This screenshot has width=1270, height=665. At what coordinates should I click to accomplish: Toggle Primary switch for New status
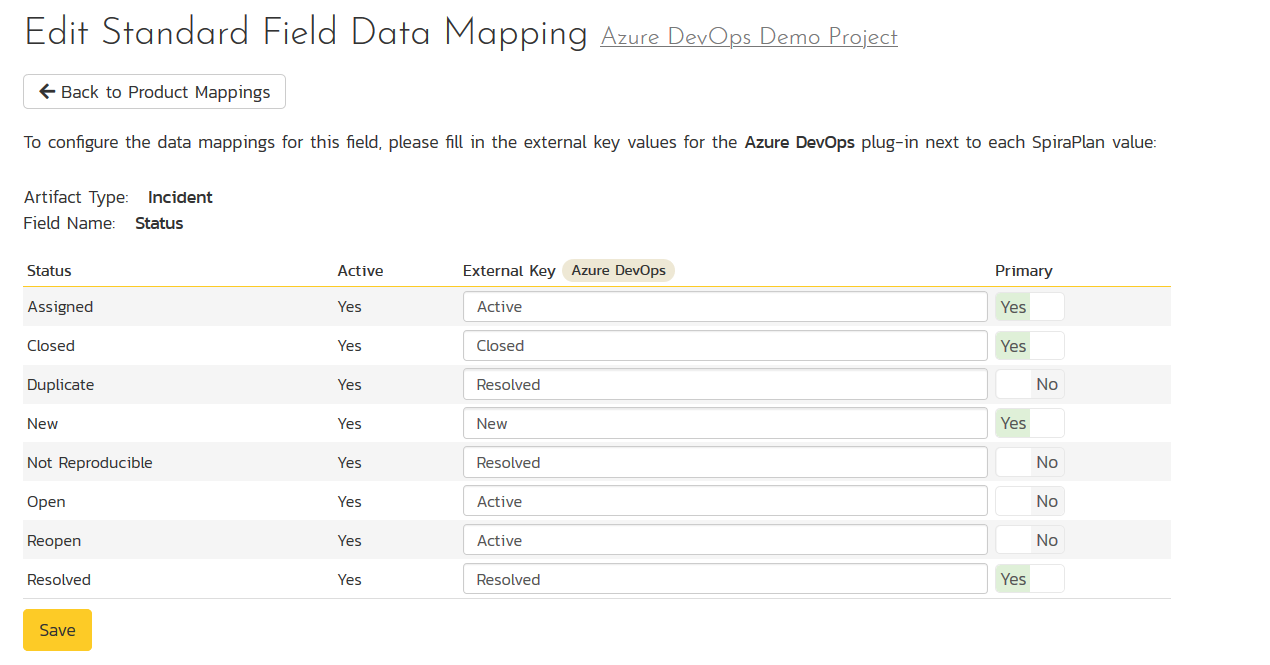coord(1029,424)
